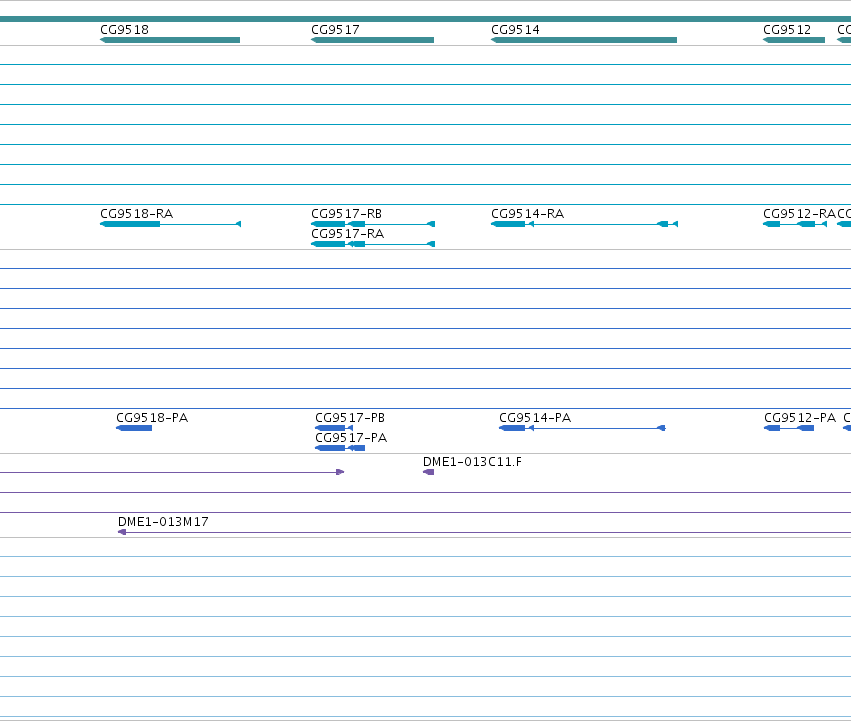Viewport: 851px width, 721px height.
Task: Select the CG9512-RA transcript glyph
Action: (x=795, y=224)
